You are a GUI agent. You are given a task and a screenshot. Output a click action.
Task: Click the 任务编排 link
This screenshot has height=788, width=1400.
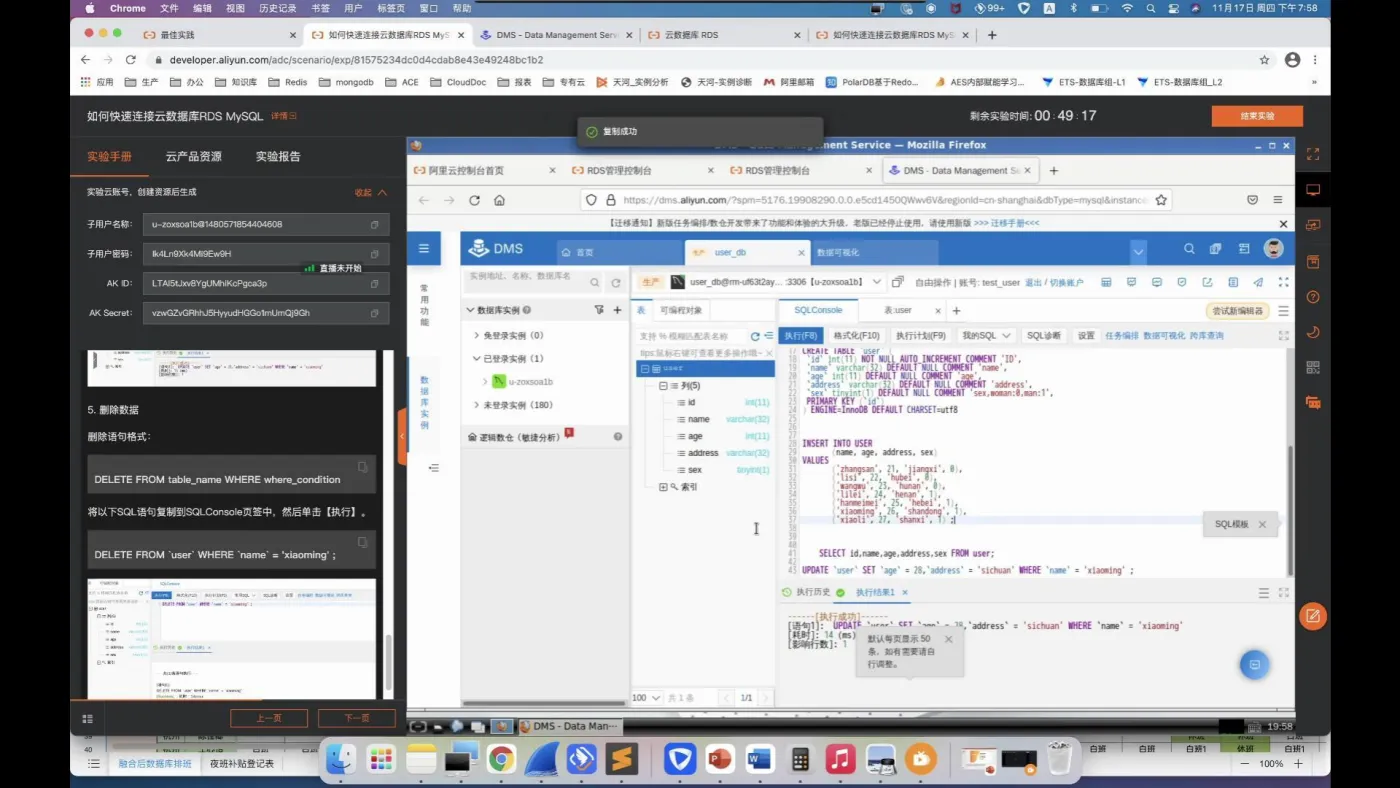coord(1122,336)
